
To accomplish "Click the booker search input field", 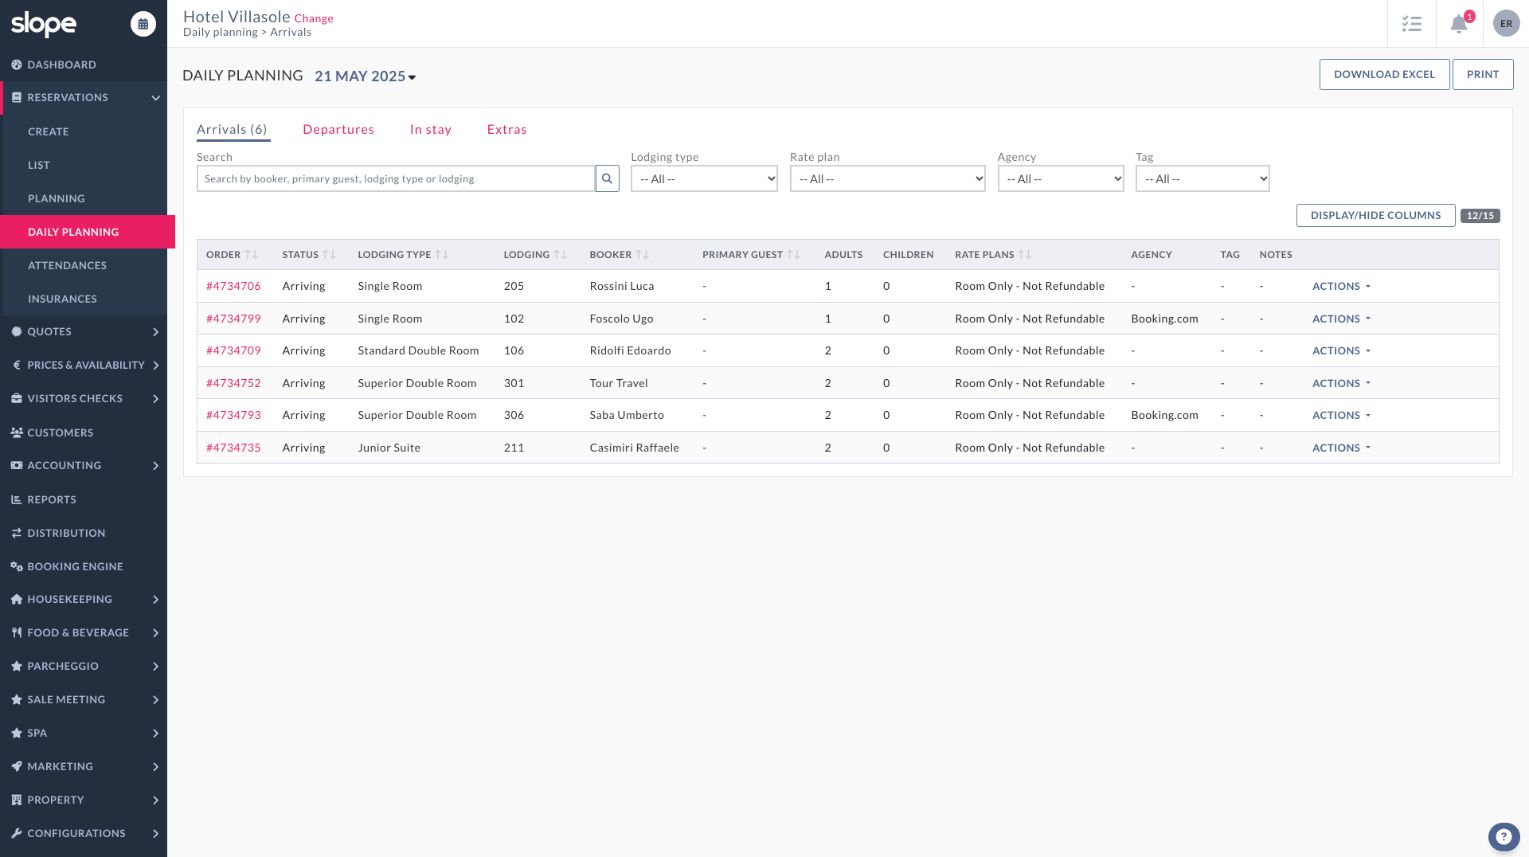I will click(395, 179).
